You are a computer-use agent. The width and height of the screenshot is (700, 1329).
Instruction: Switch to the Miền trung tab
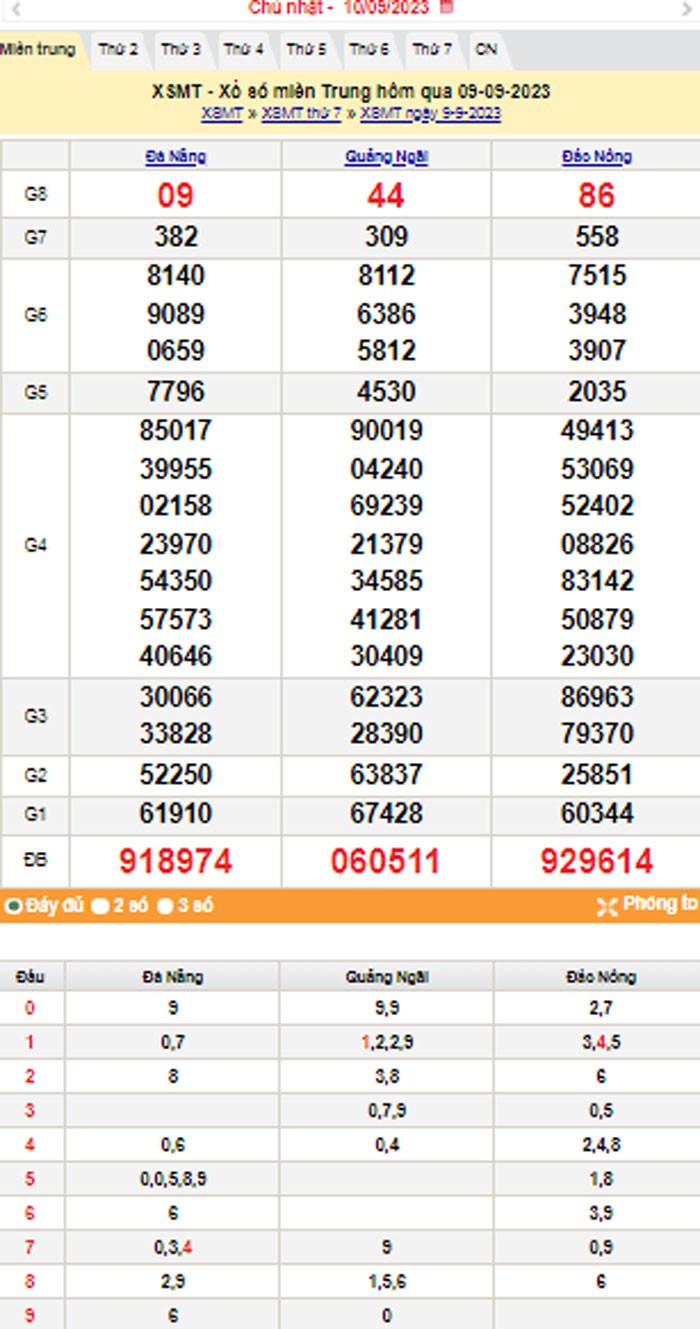pos(38,49)
